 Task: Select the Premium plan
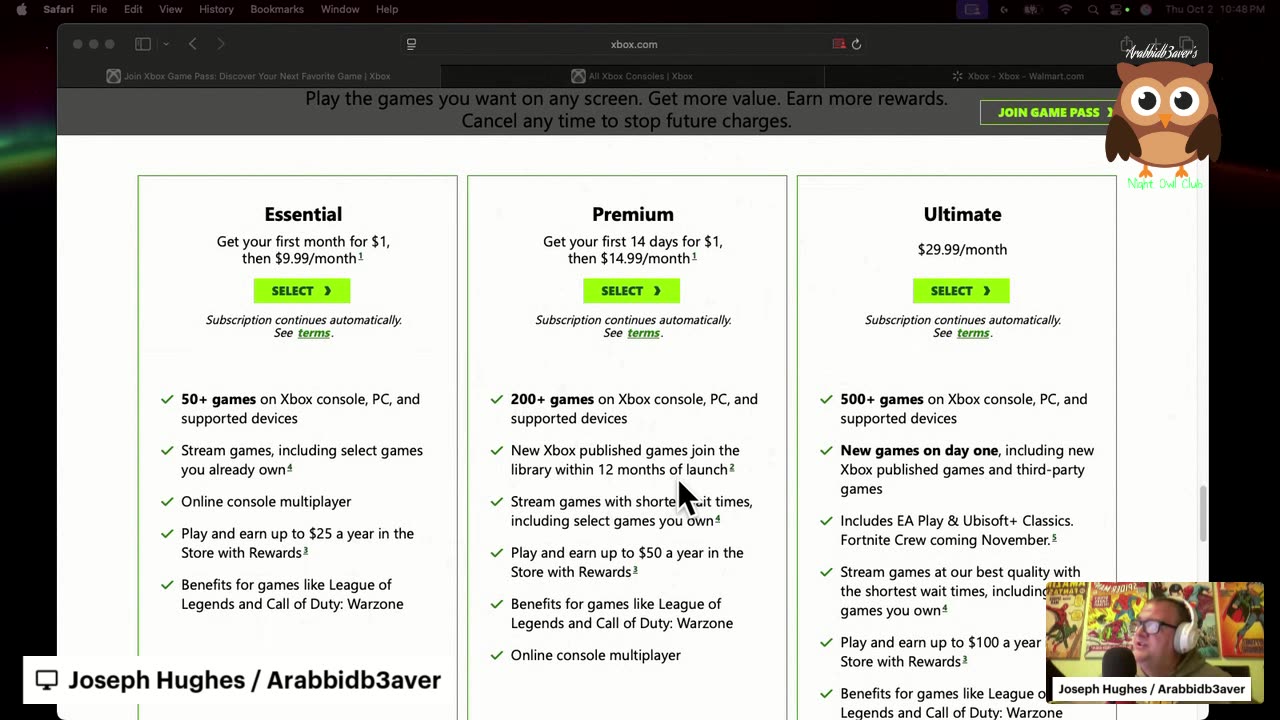(x=631, y=291)
